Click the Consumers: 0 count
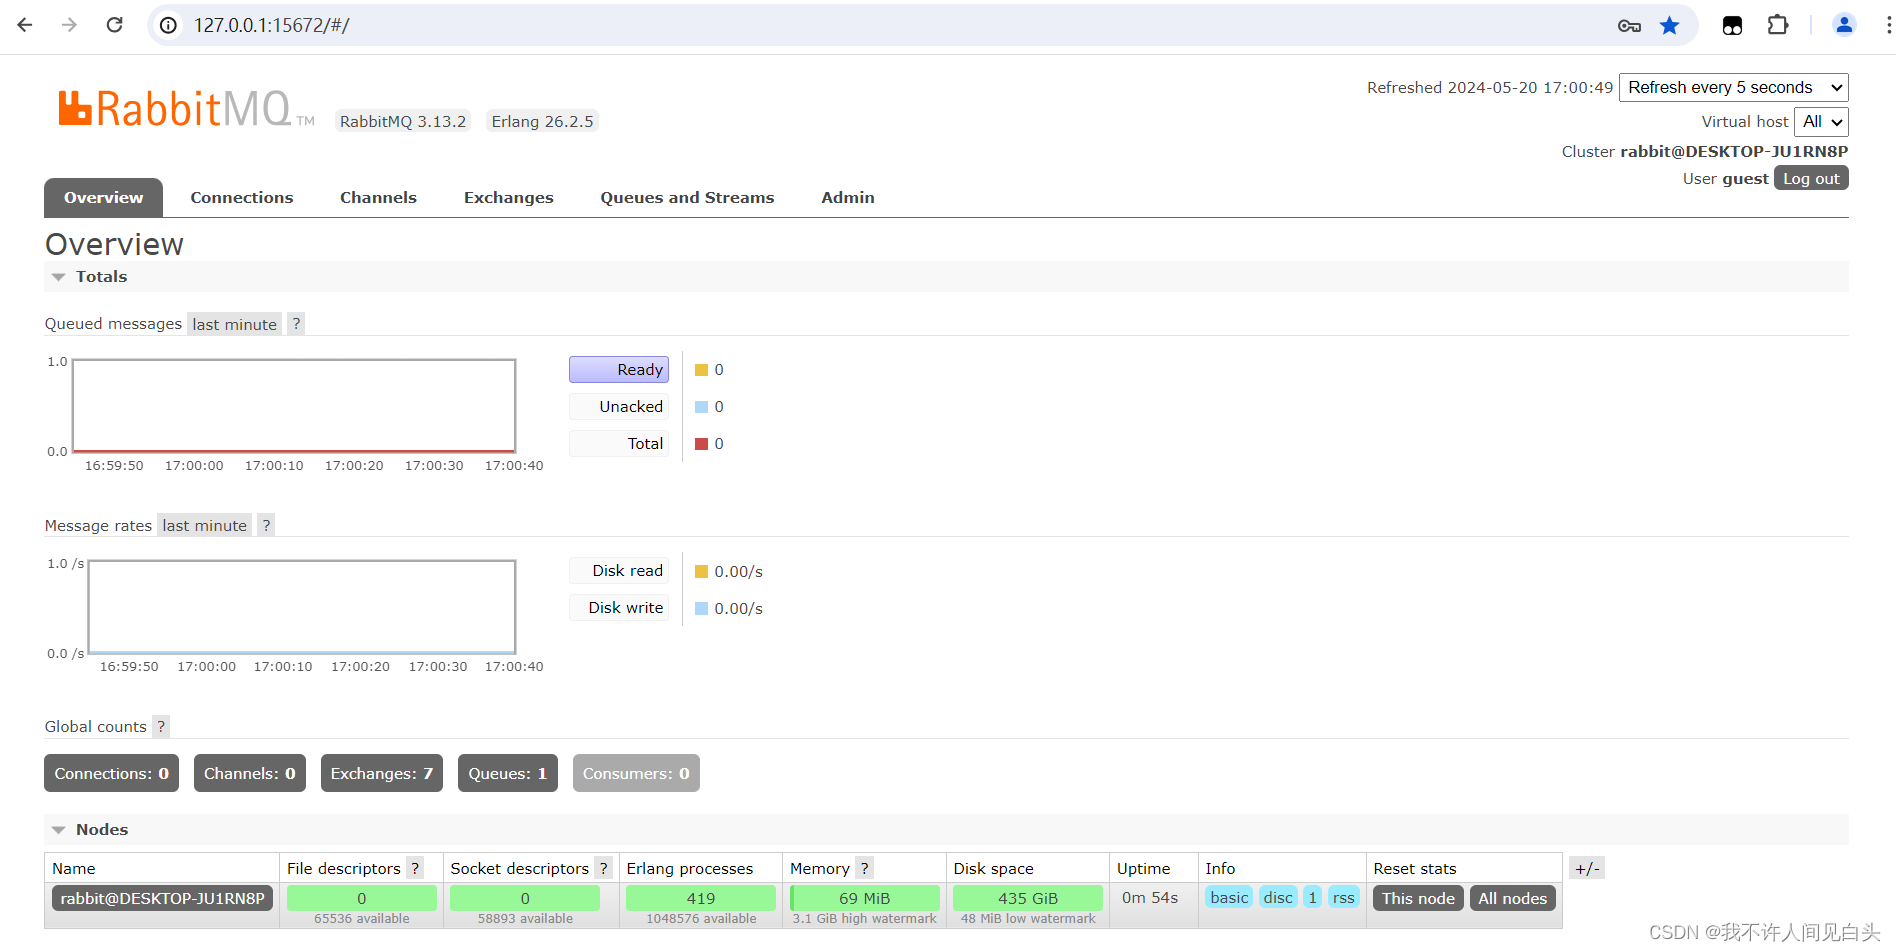1896x952 pixels. (x=636, y=773)
